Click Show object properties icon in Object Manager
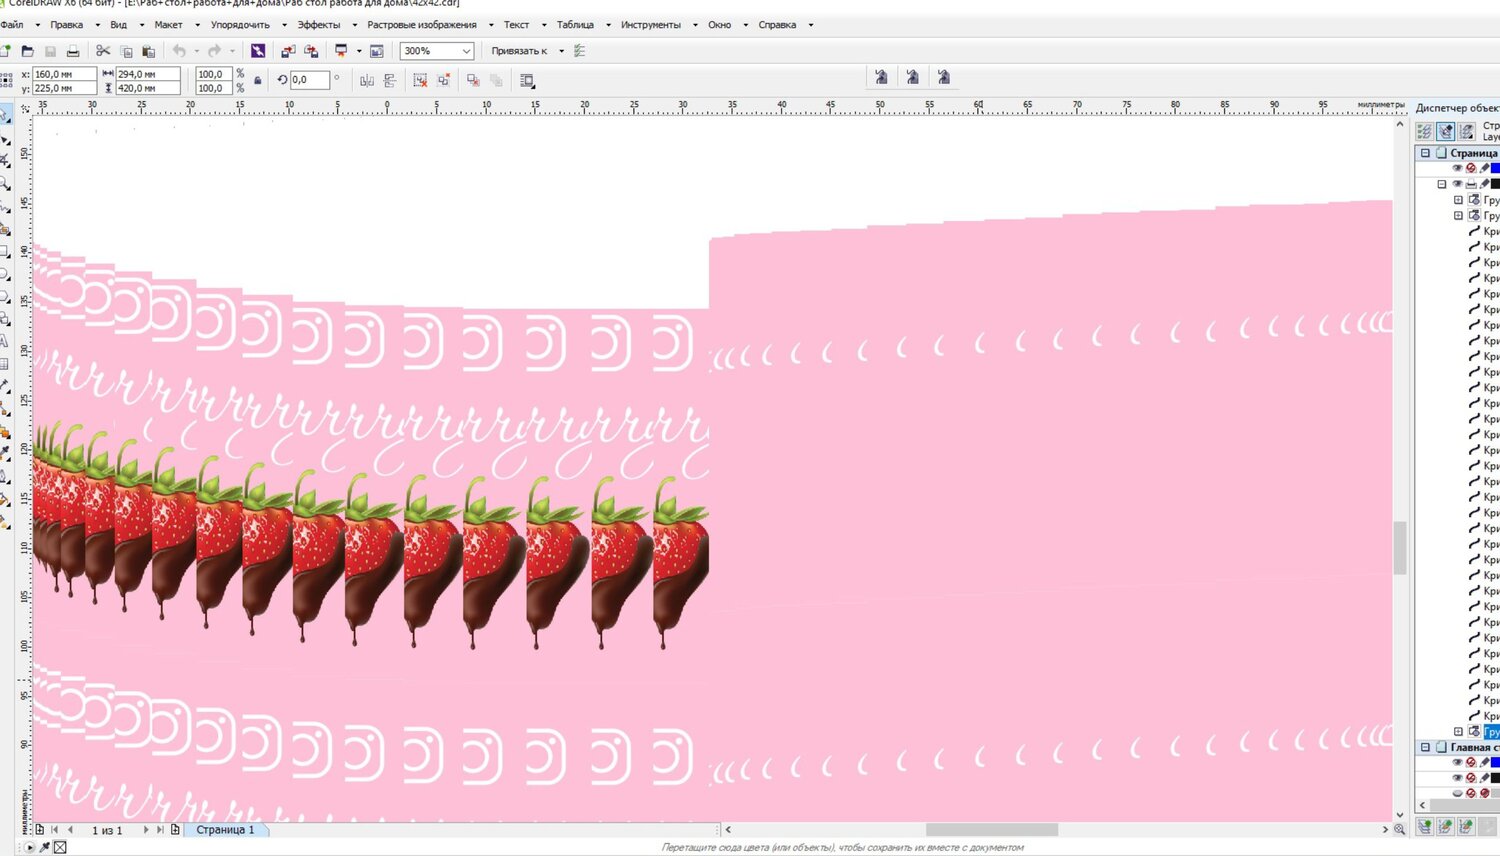 click(1425, 131)
